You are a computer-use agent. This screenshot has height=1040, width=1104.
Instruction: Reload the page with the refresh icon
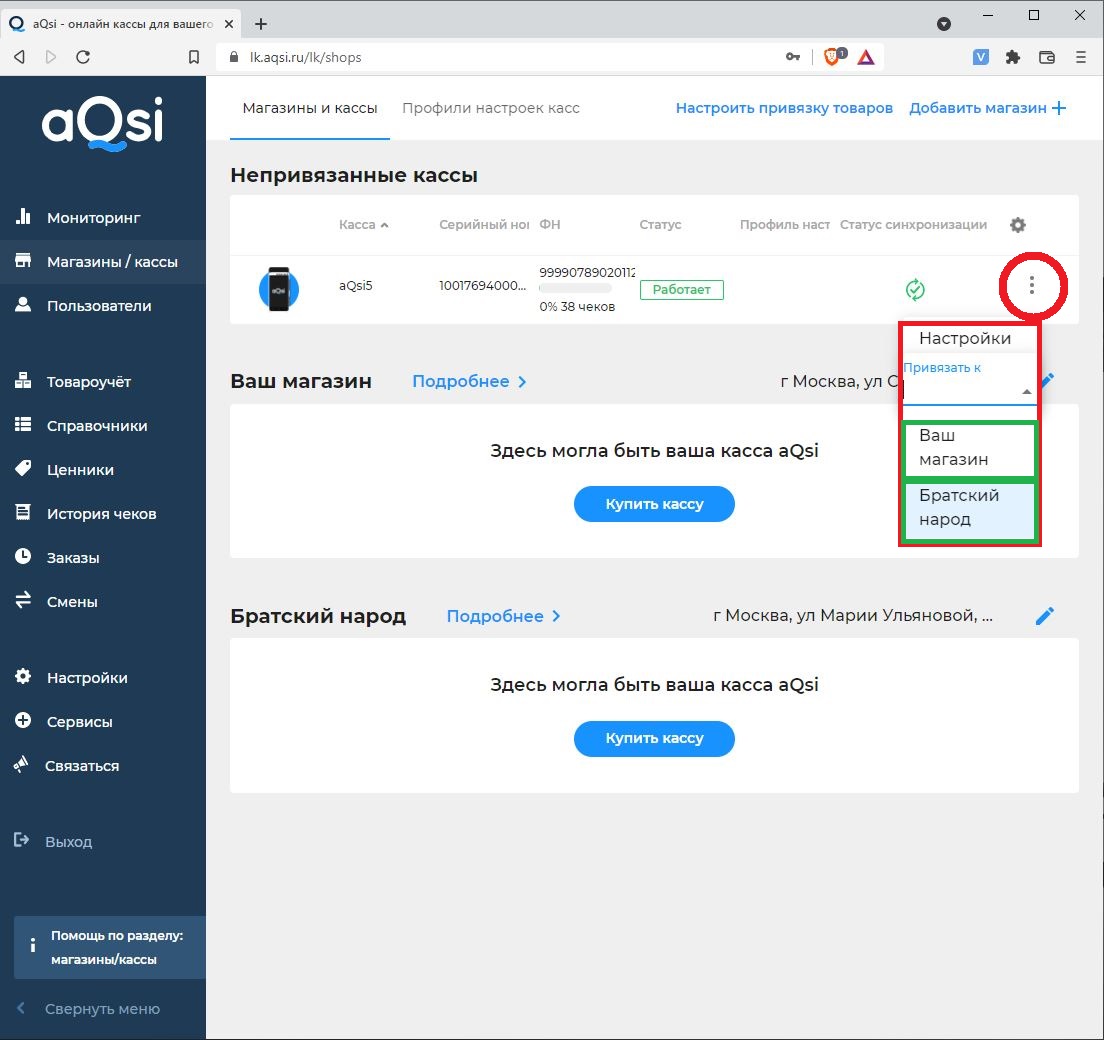(x=83, y=57)
